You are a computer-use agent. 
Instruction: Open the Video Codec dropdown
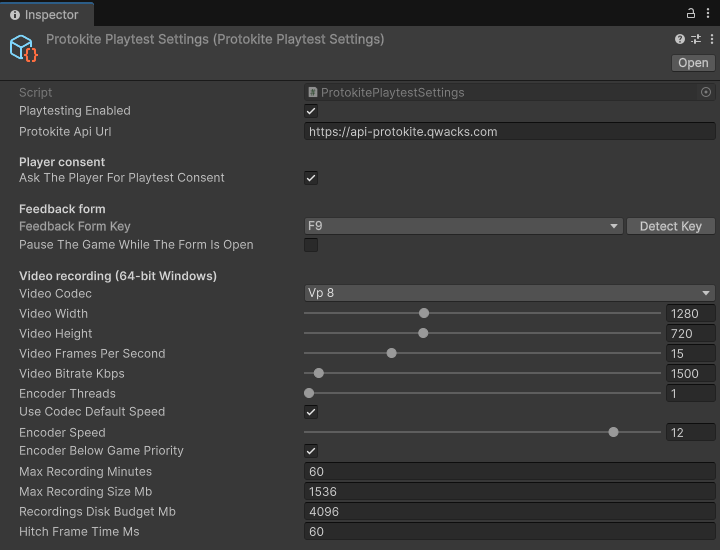(x=510, y=293)
